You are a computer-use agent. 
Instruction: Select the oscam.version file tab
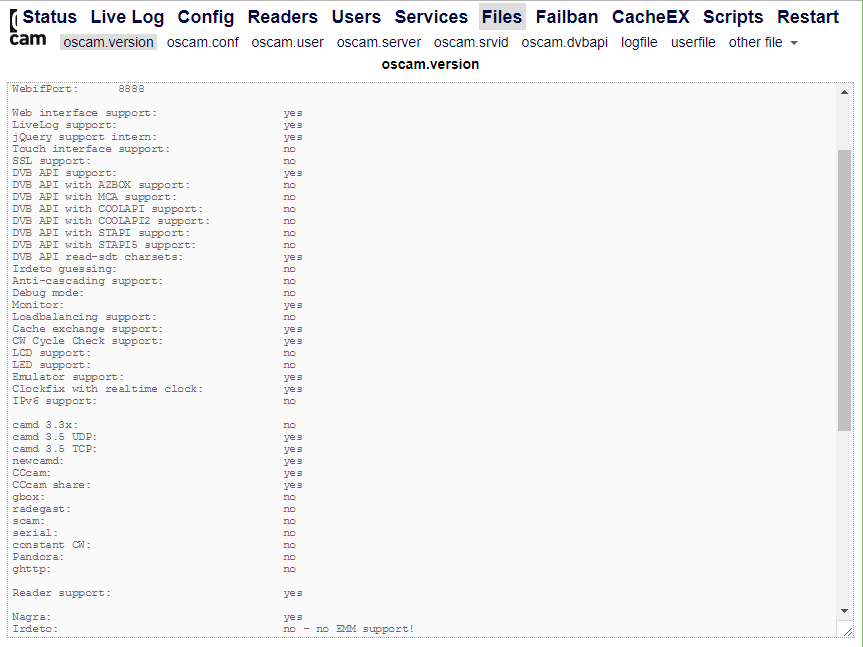coord(108,42)
